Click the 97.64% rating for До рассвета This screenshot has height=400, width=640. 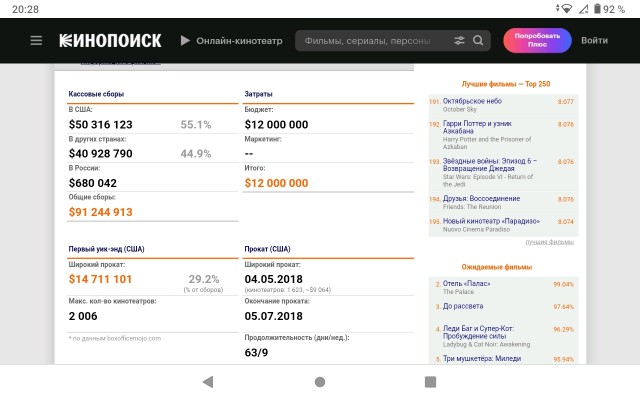[x=564, y=307]
